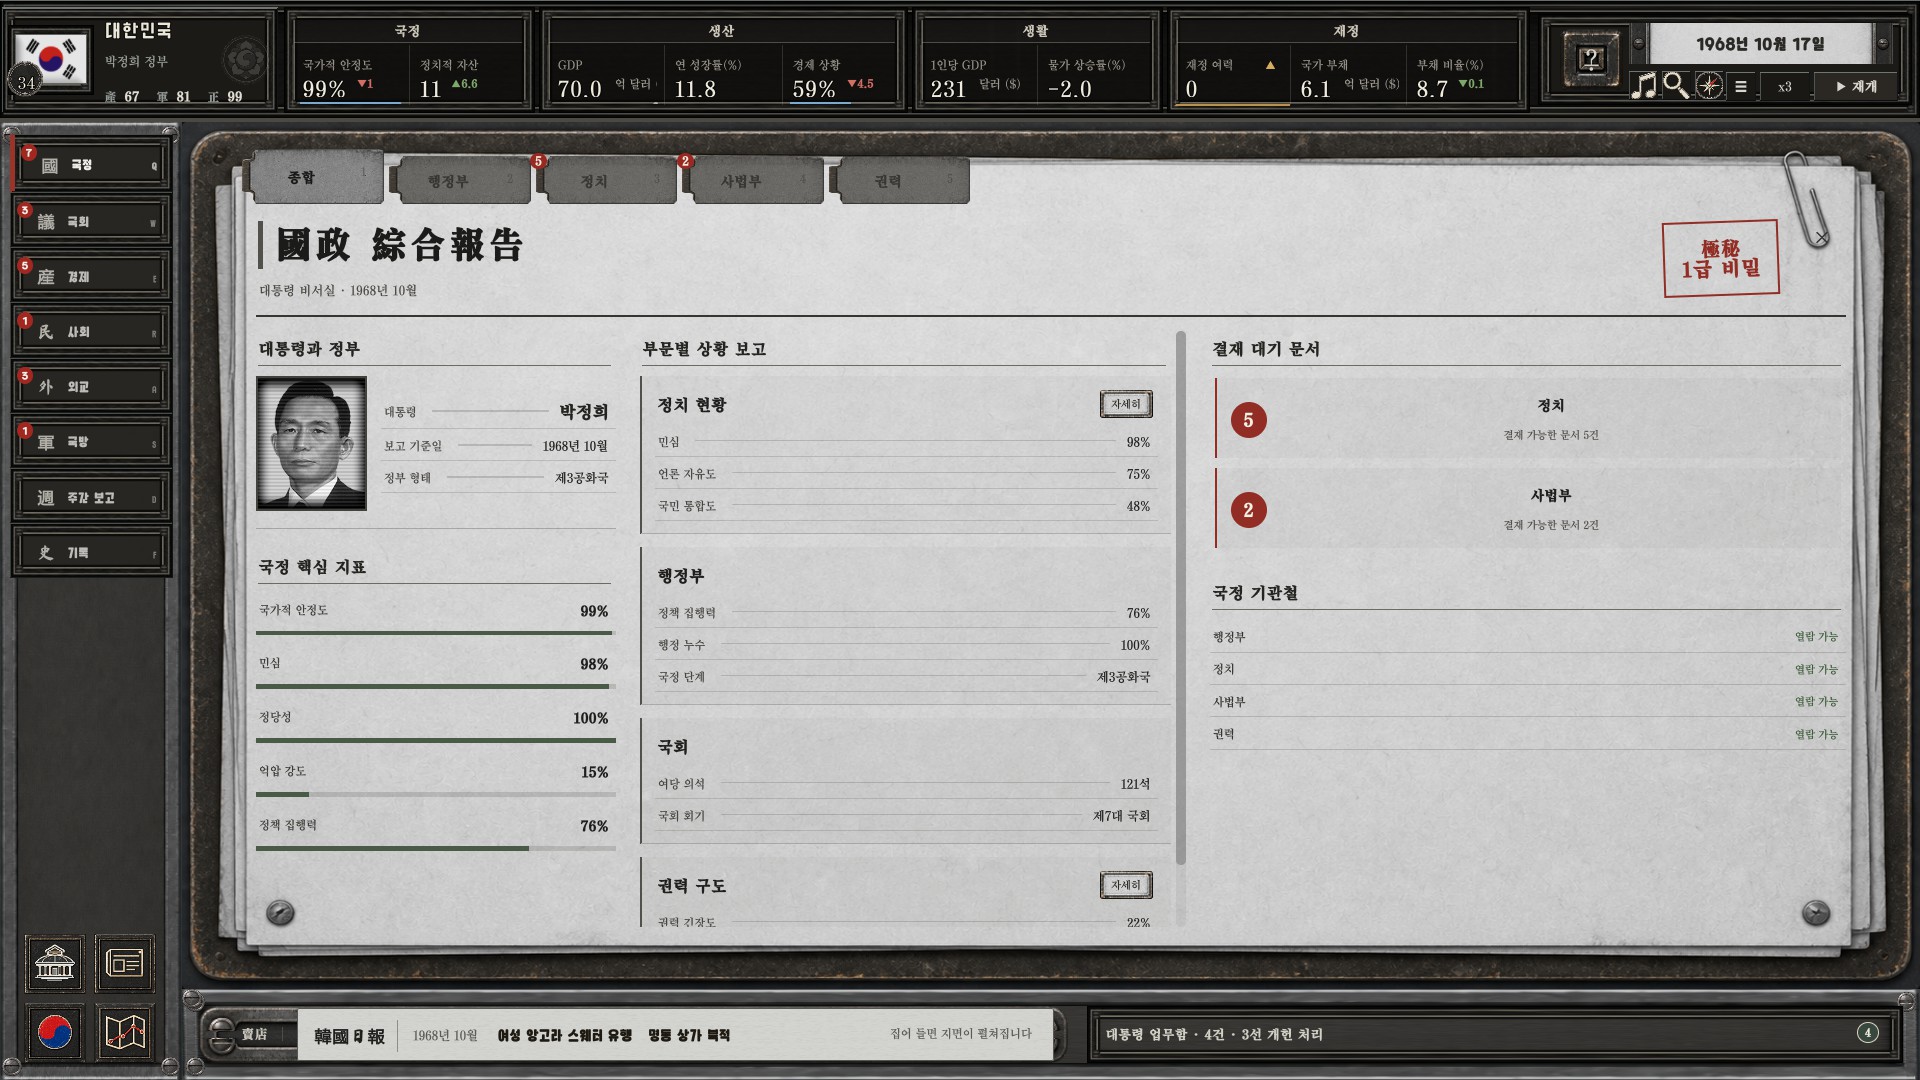Open the map chart icon
The image size is (1920, 1080).
click(x=125, y=1032)
